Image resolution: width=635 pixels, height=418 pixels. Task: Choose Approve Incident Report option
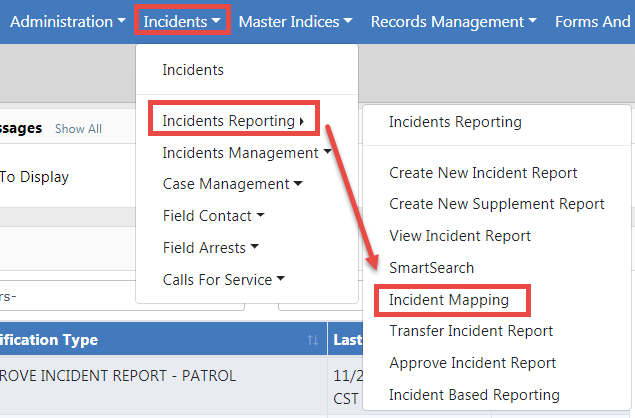click(474, 363)
